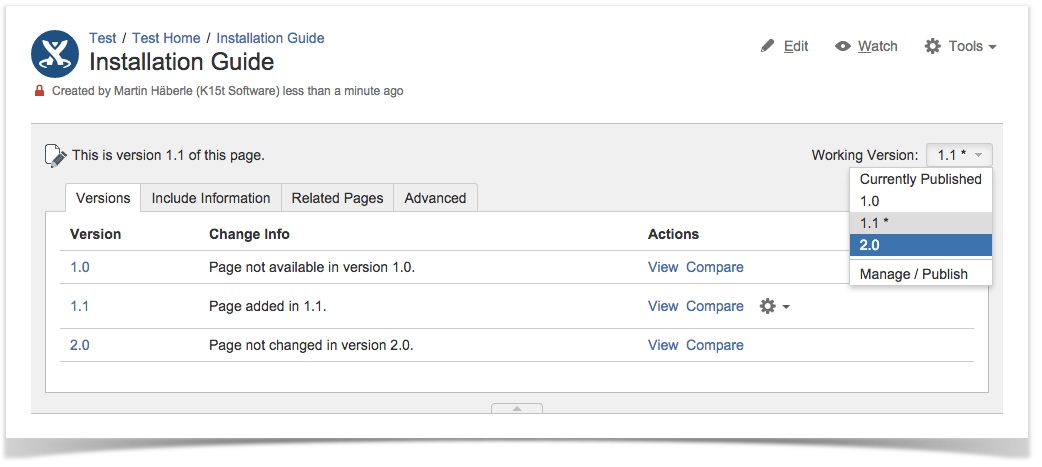Select 2.0 in the Working Version list
The image size is (1042, 467).
920,245
